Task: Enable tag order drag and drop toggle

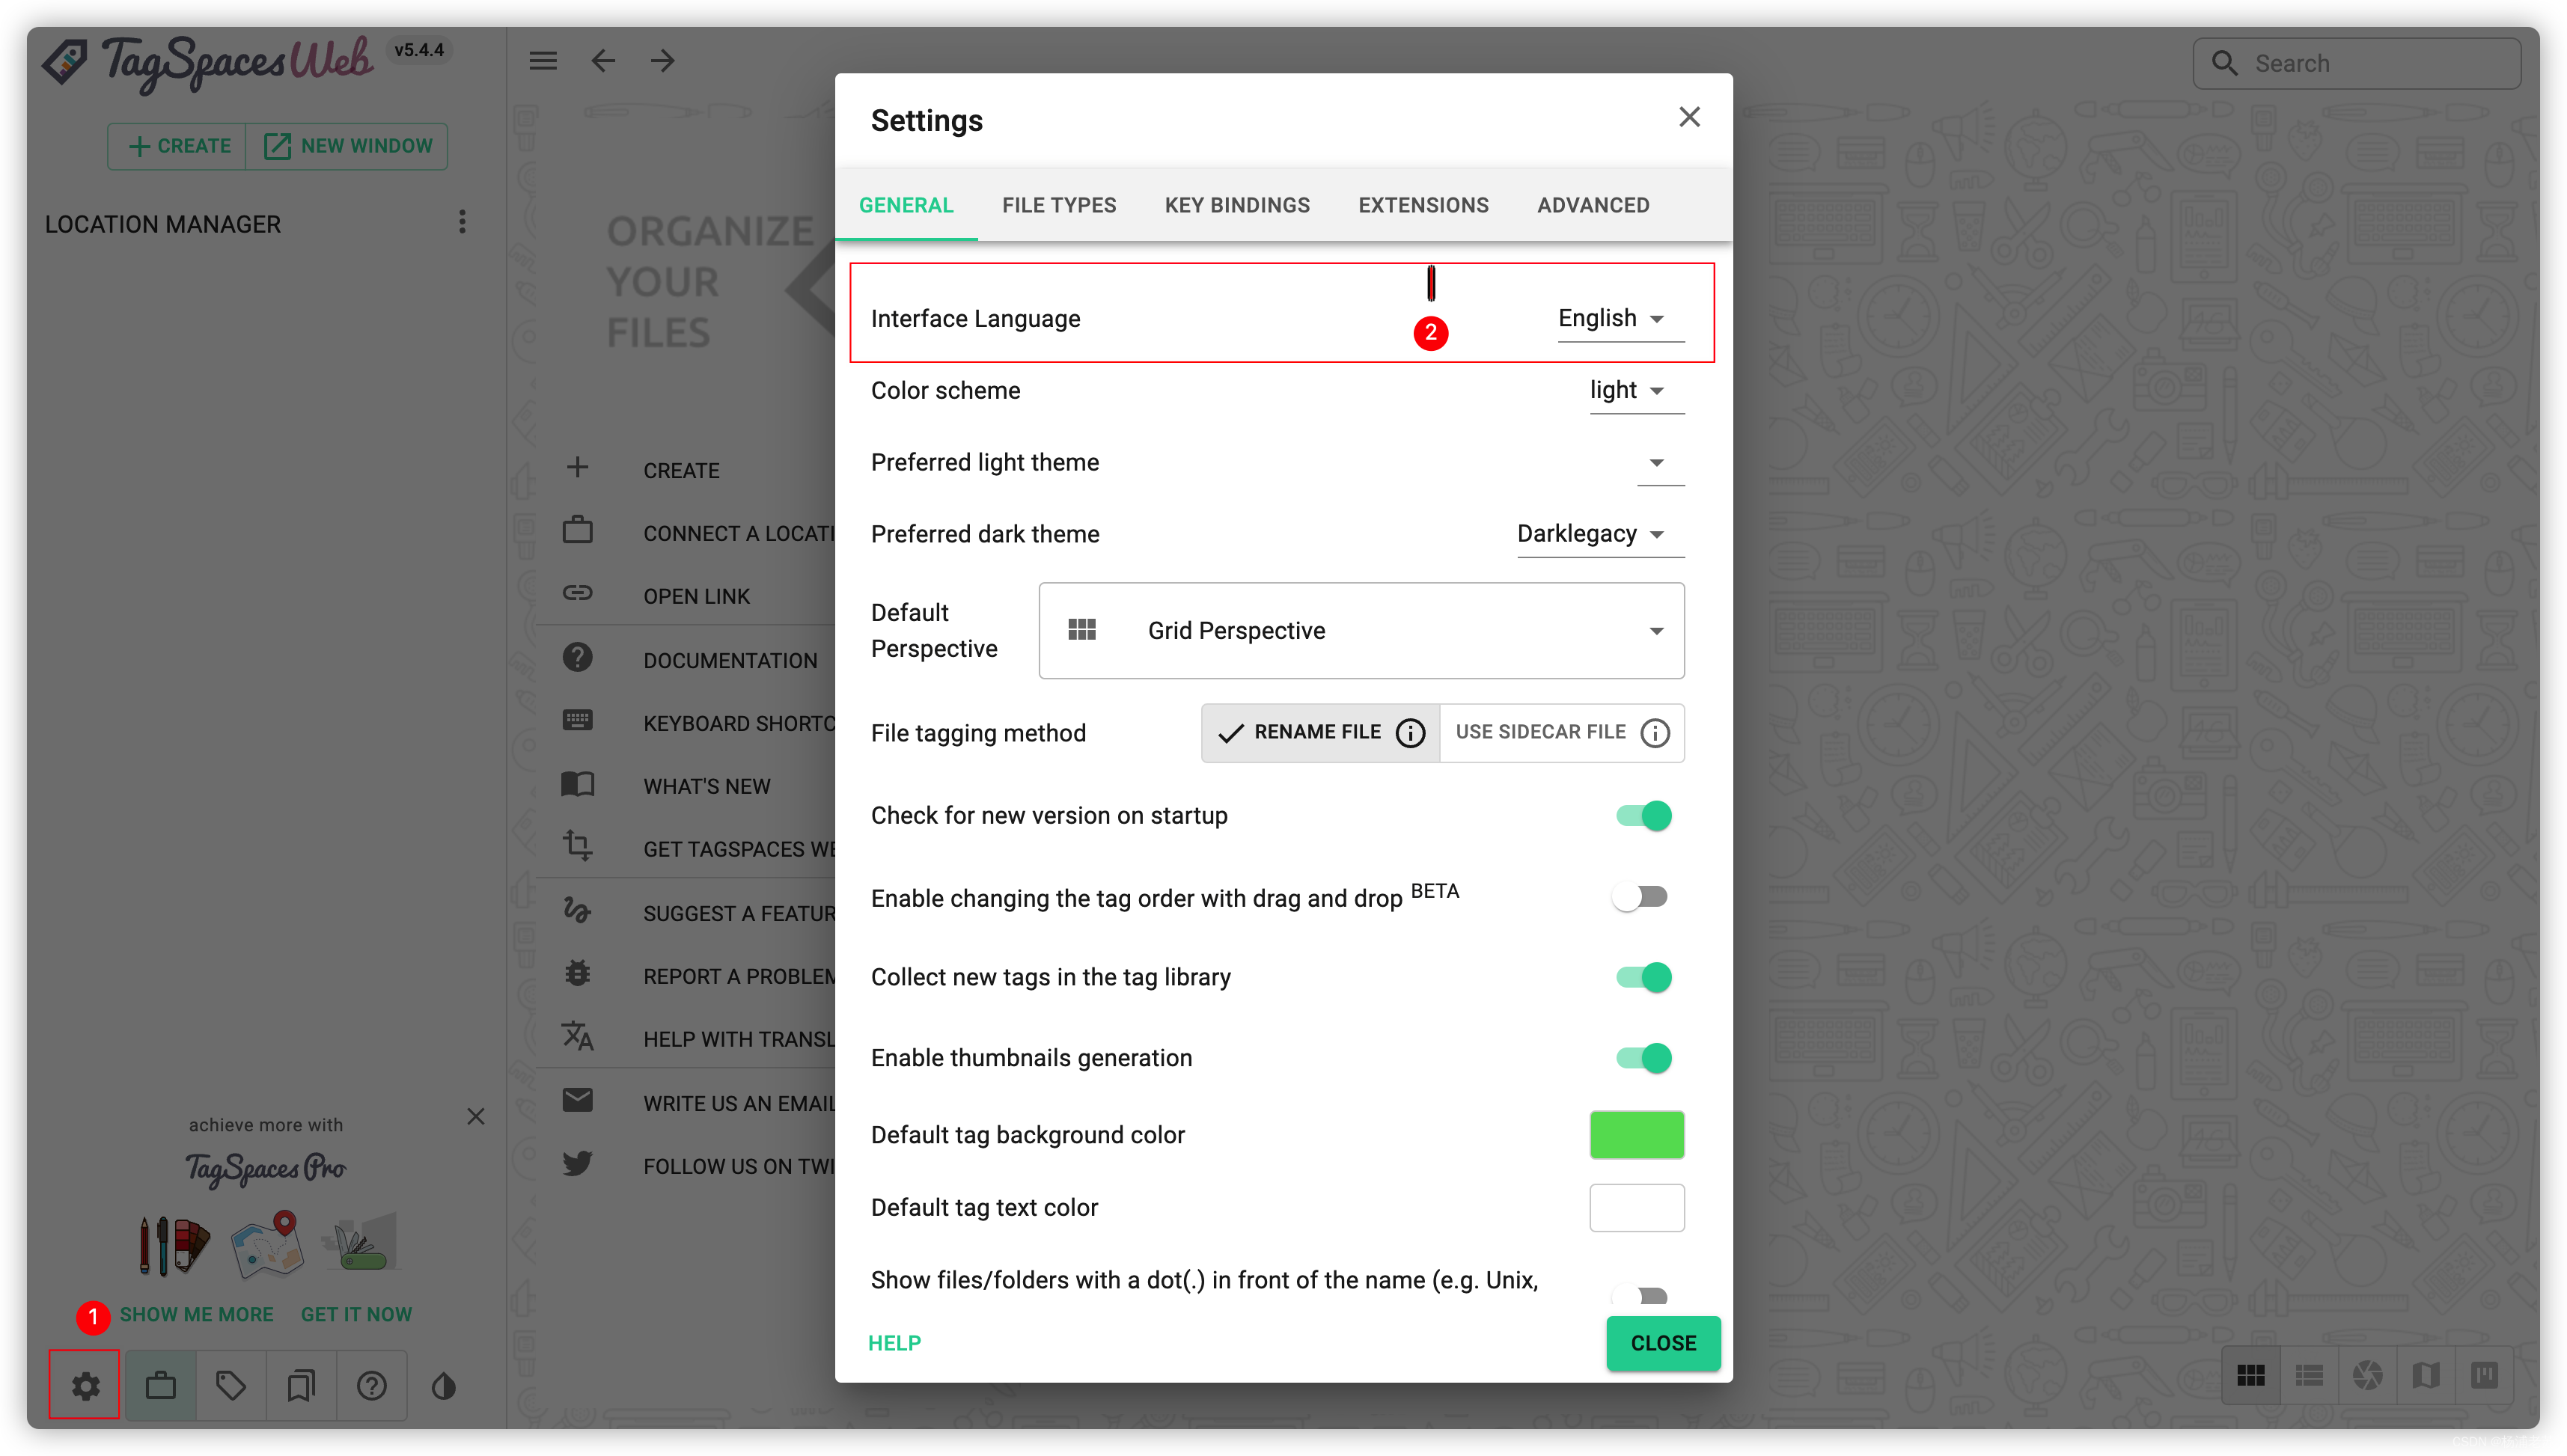Action: click(1640, 896)
